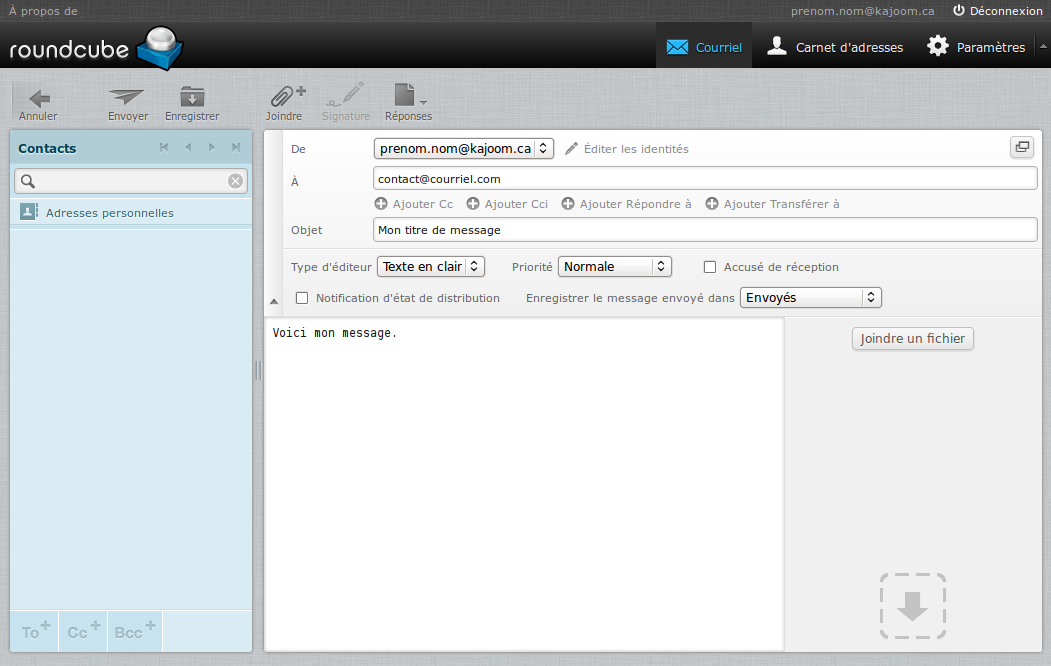Open compose in a new window
1051x666 pixels.
click(1022, 147)
